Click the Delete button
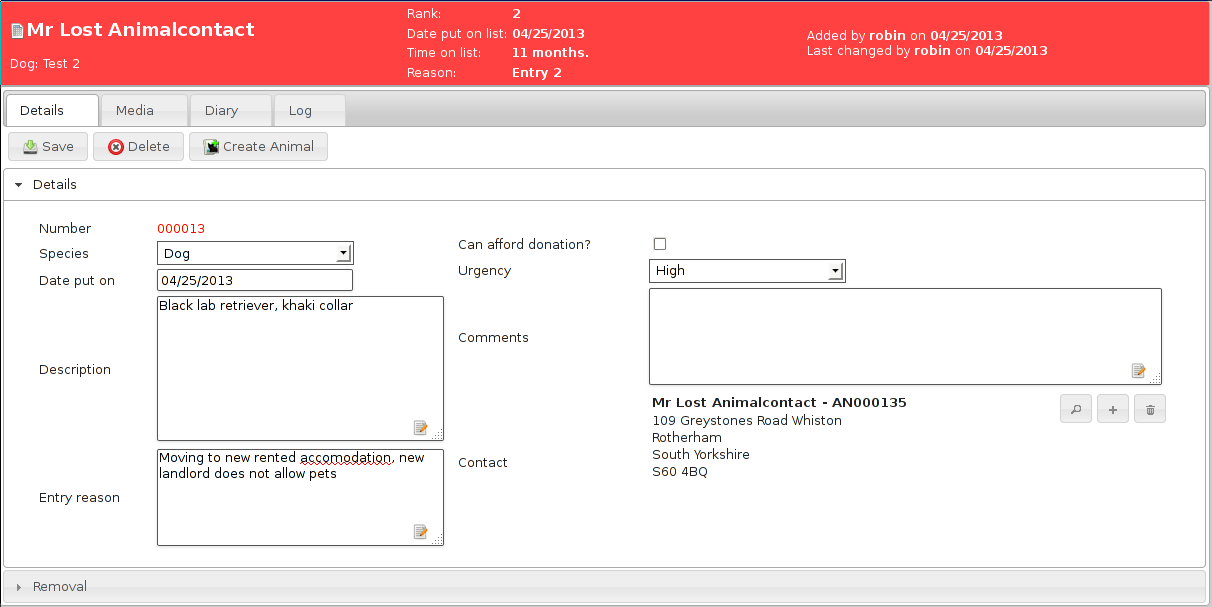Image resolution: width=1212 pixels, height=607 pixels. point(137,146)
